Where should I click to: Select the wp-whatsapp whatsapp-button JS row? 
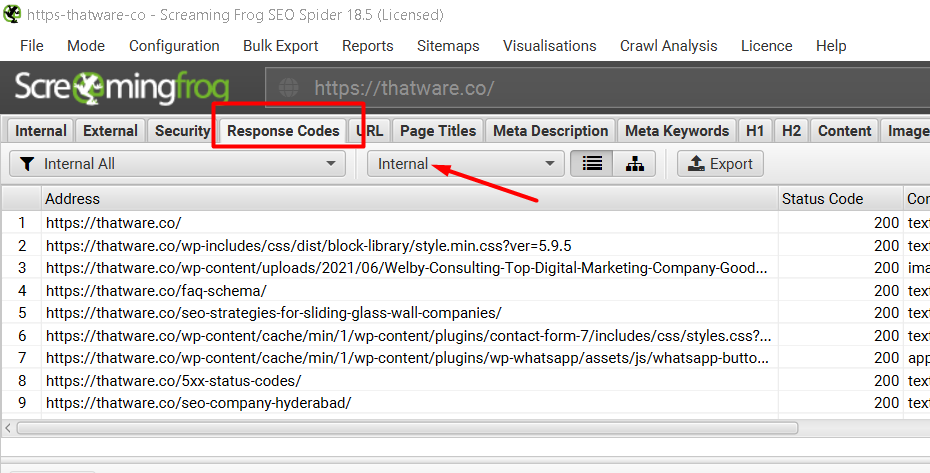409,358
